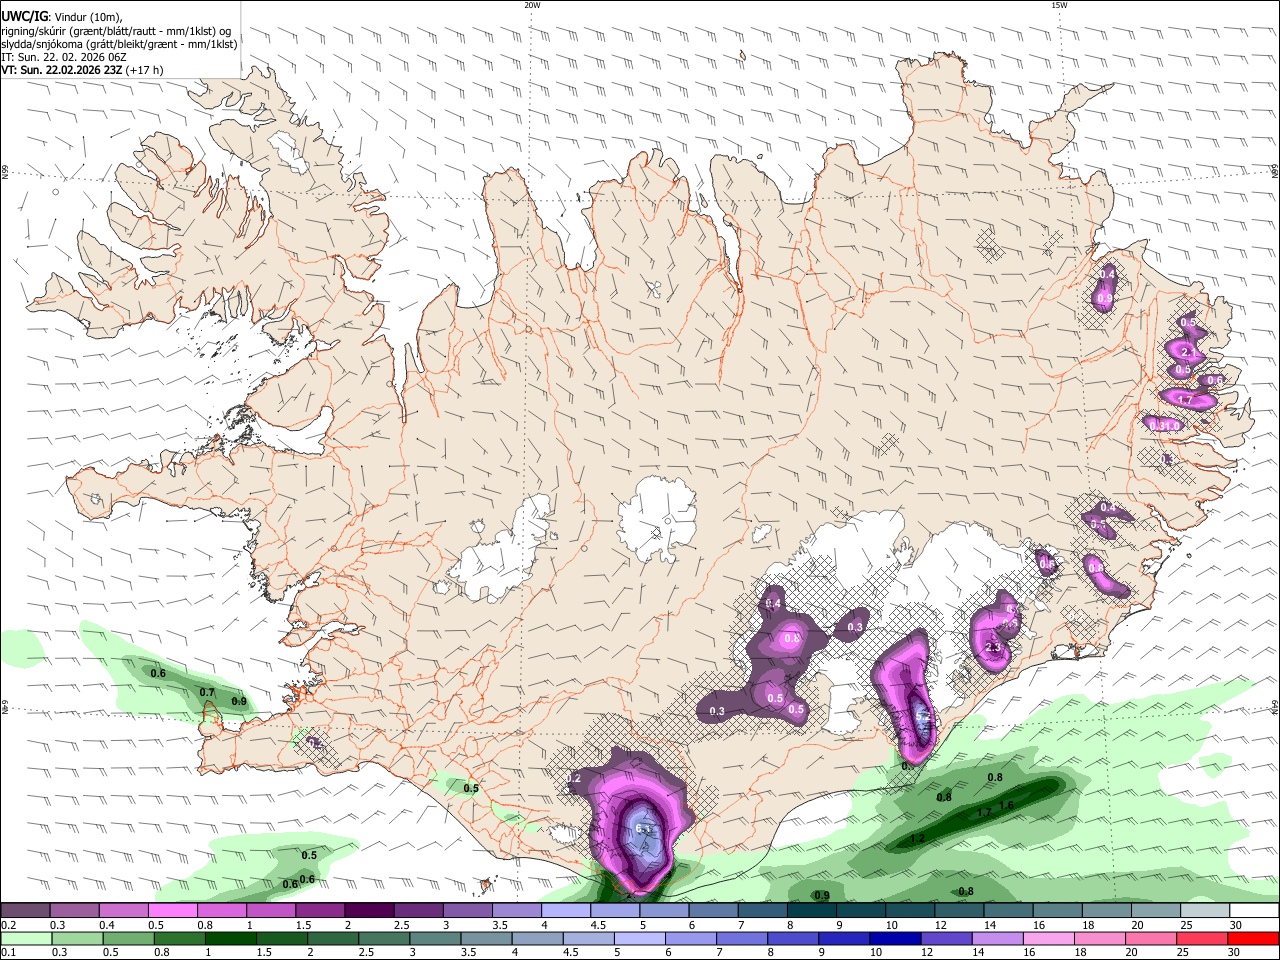The height and width of the screenshot is (960, 1280).
Task: Click the 'VT: Sun. 22.02.2026 23Z (+17 h)' line
Action: pyautogui.click(x=82, y=70)
